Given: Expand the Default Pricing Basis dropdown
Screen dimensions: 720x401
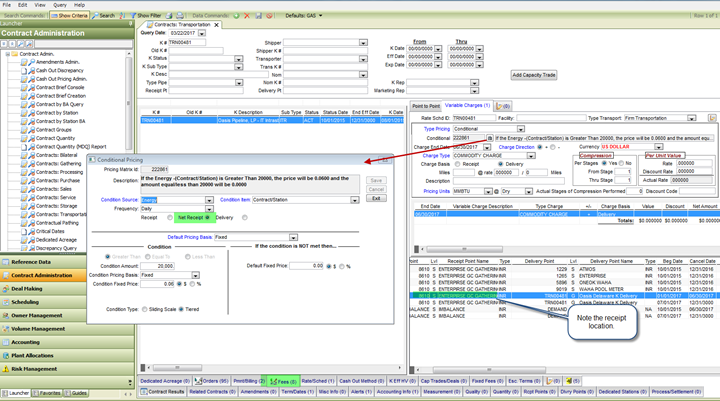Looking at the screenshot, I should point(291,237).
